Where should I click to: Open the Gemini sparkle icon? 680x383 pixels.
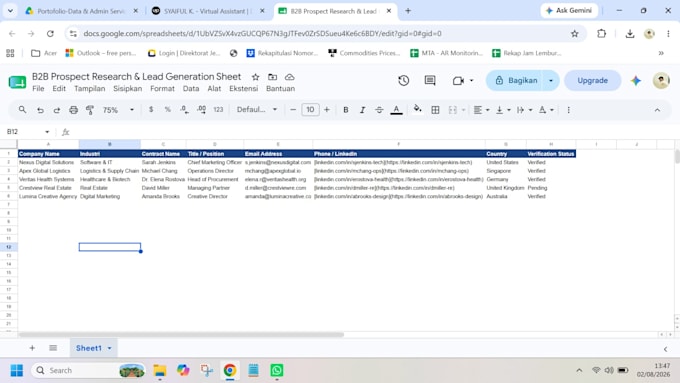[636, 81]
